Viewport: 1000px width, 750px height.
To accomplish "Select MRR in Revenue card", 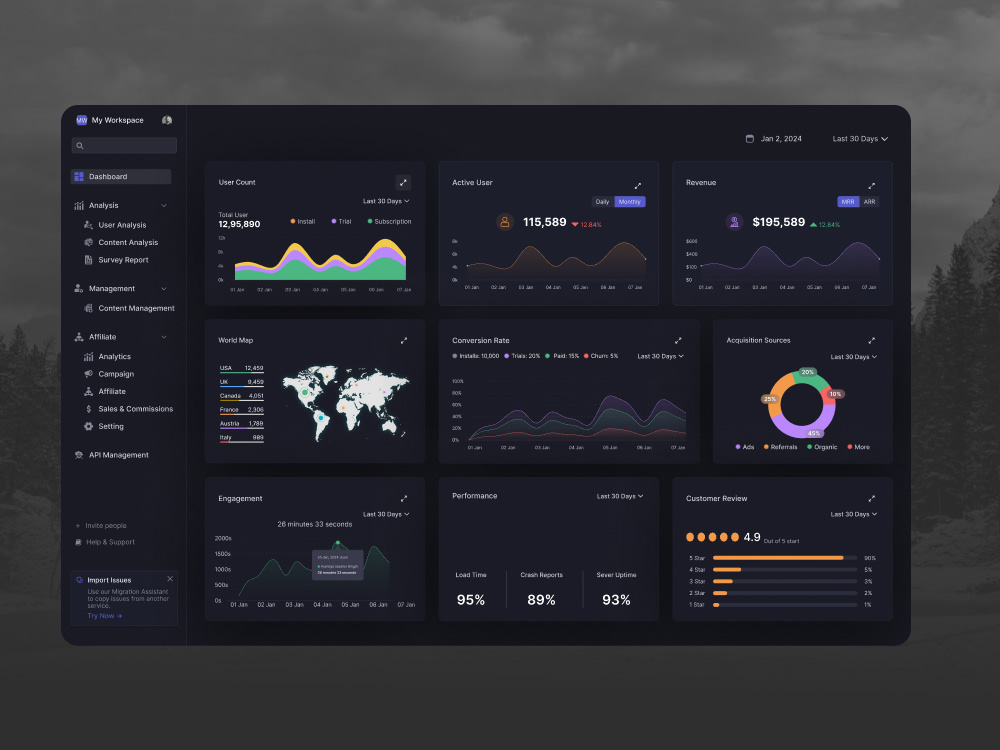I will (x=848, y=202).
